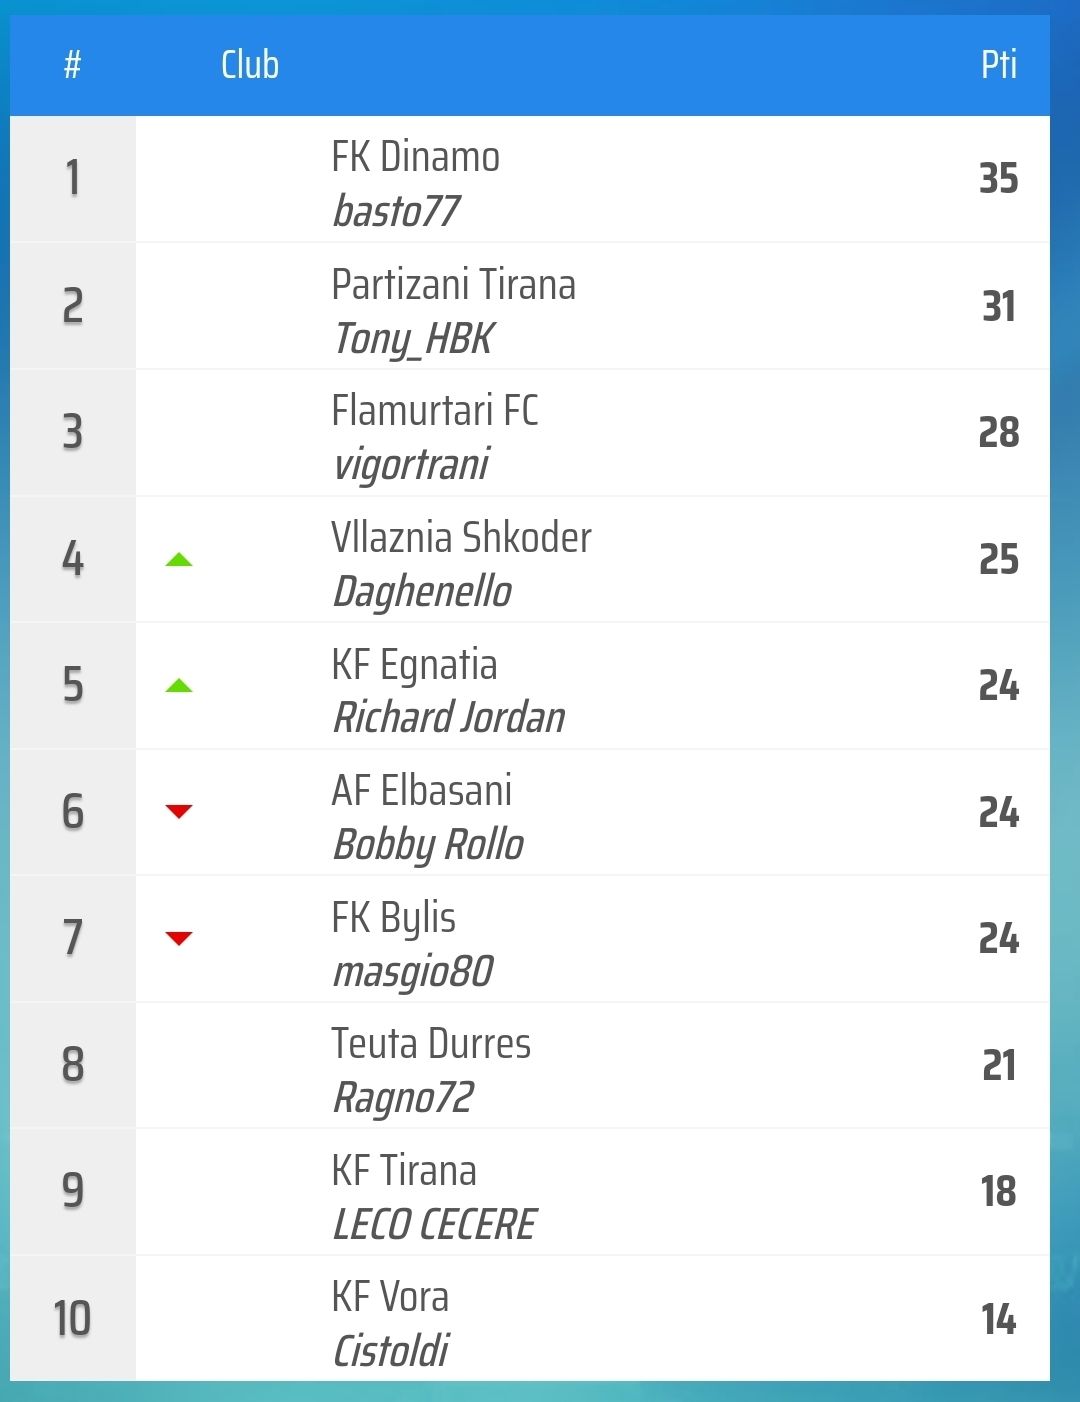The height and width of the screenshot is (1402, 1080).
Task: Open manager Tony_HBK profile
Action: [413, 338]
